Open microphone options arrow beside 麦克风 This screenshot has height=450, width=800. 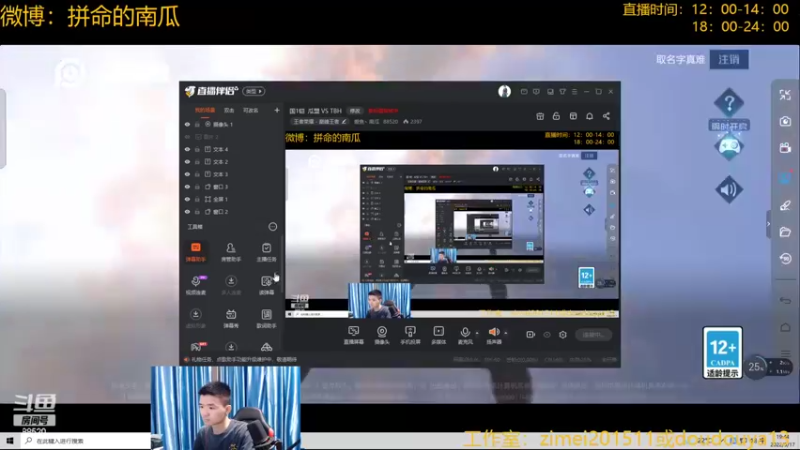coord(477,333)
